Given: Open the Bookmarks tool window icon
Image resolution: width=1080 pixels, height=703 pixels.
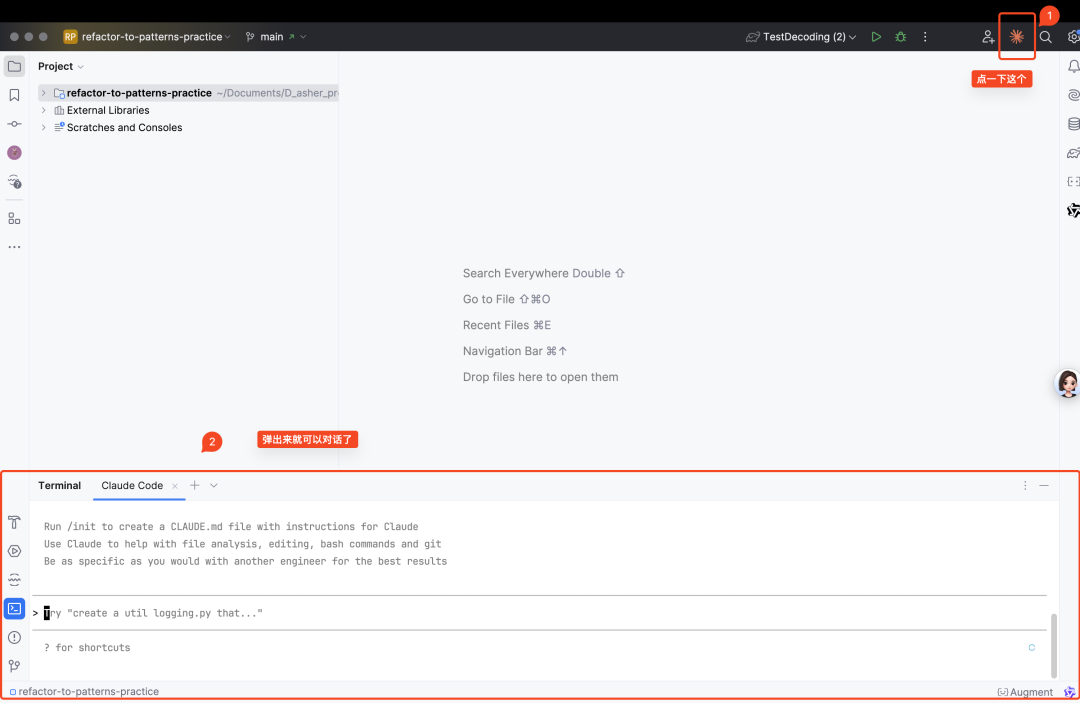Looking at the screenshot, I should [14, 95].
